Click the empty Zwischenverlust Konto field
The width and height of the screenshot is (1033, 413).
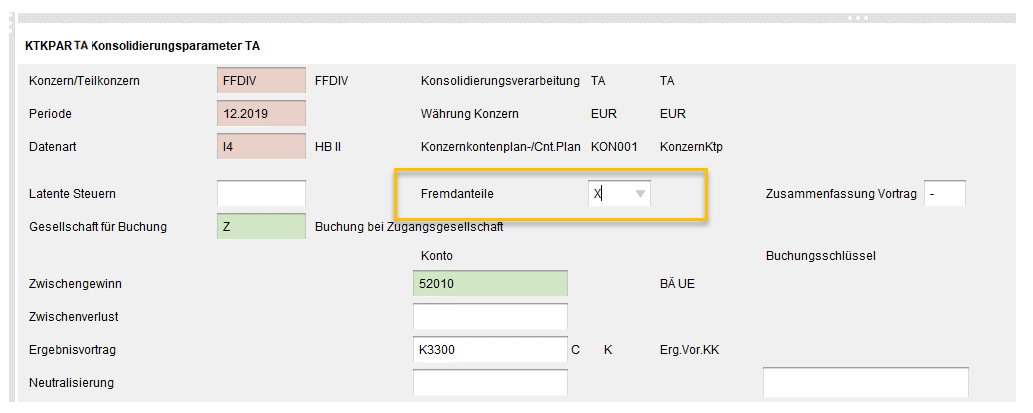coord(489,317)
